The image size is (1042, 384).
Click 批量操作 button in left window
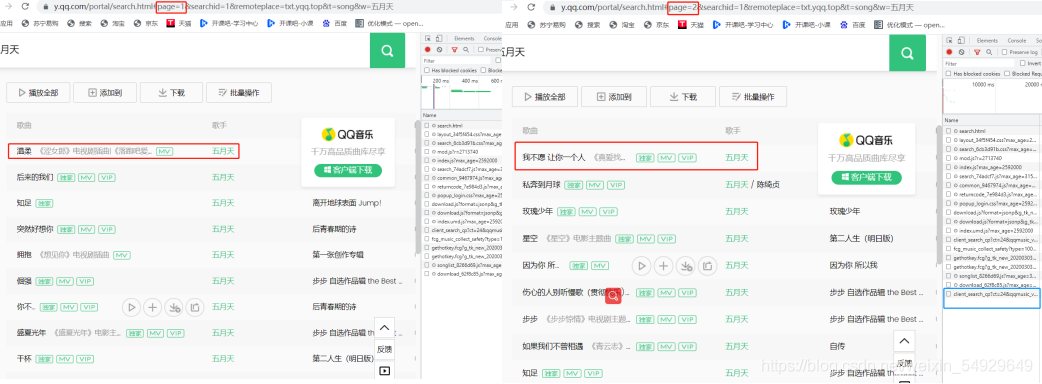pos(239,93)
